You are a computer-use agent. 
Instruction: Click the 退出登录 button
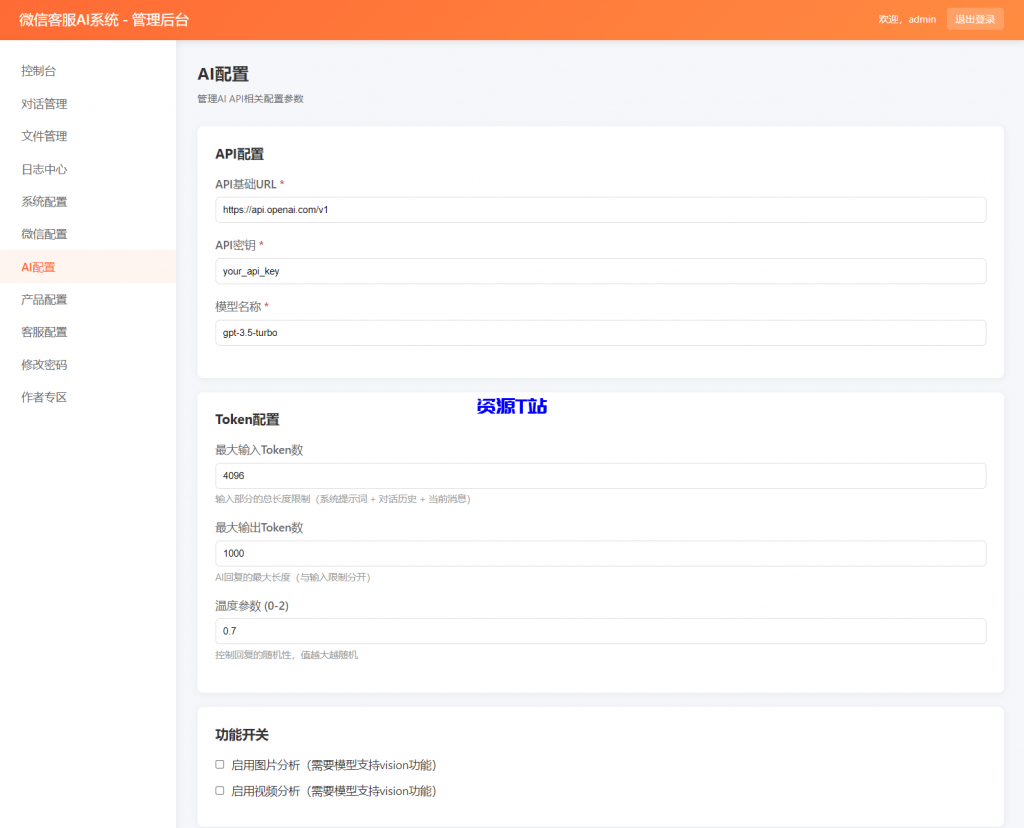[975, 19]
